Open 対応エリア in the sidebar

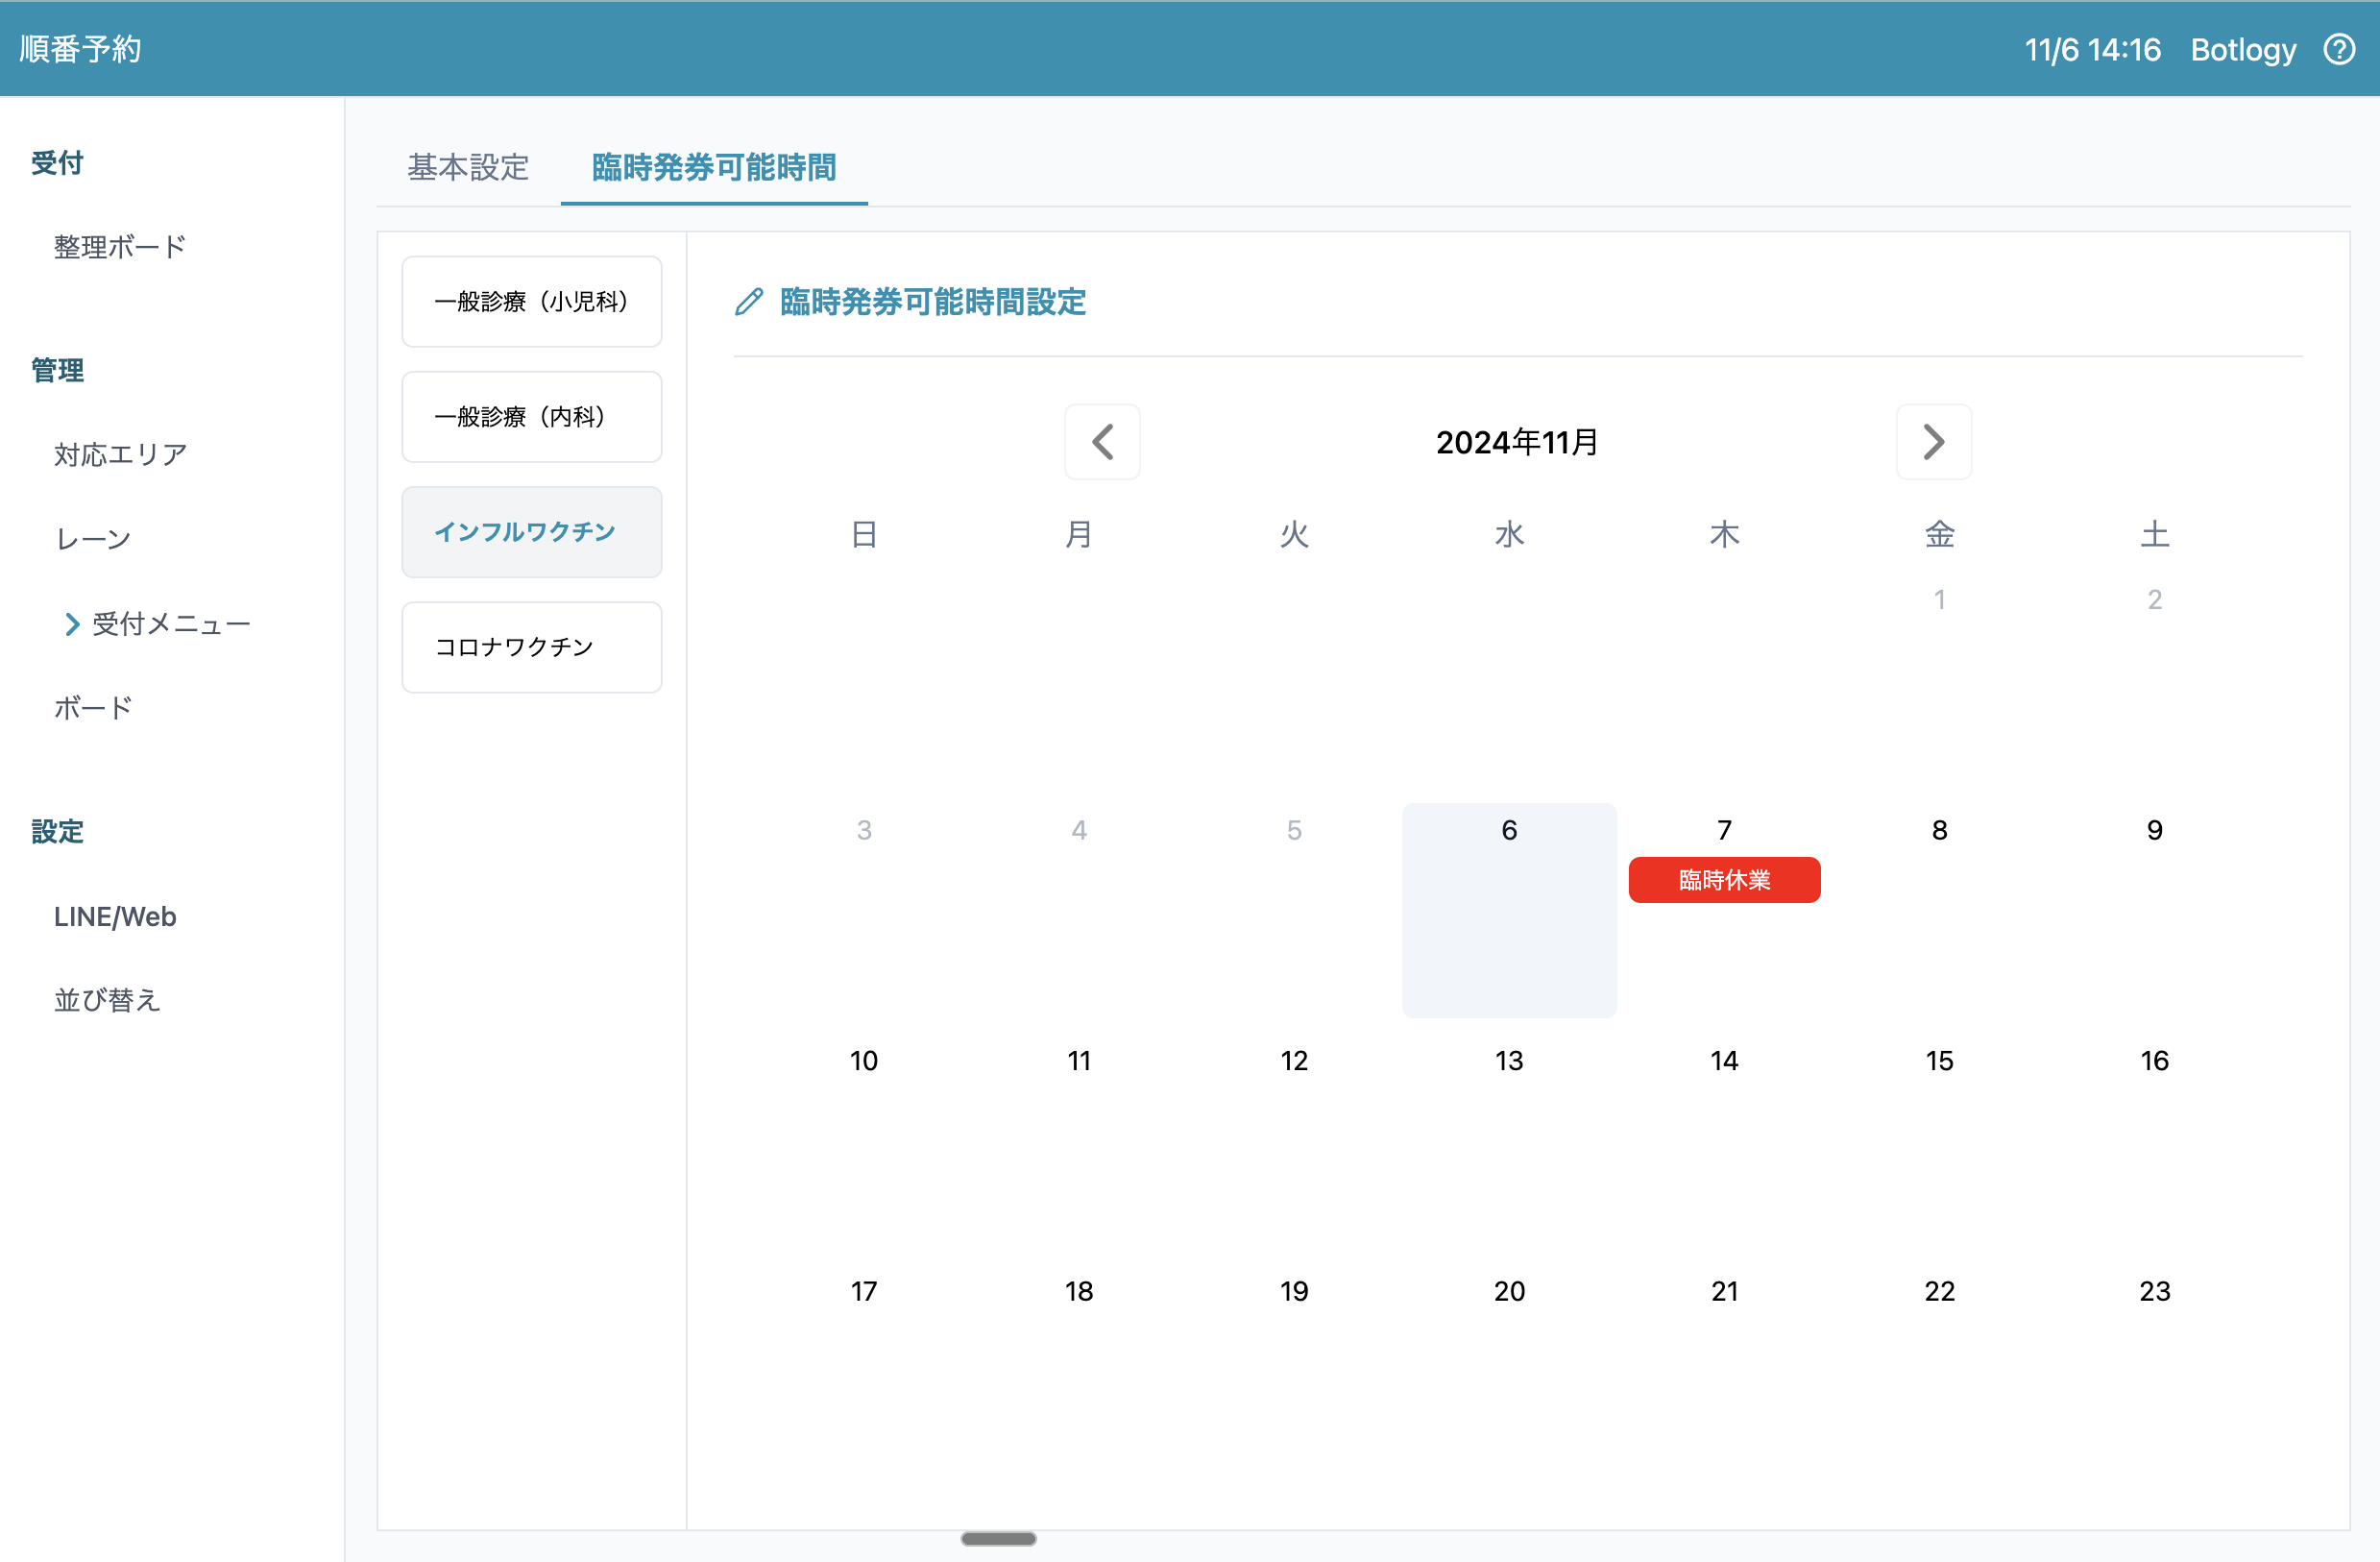coord(120,455)
